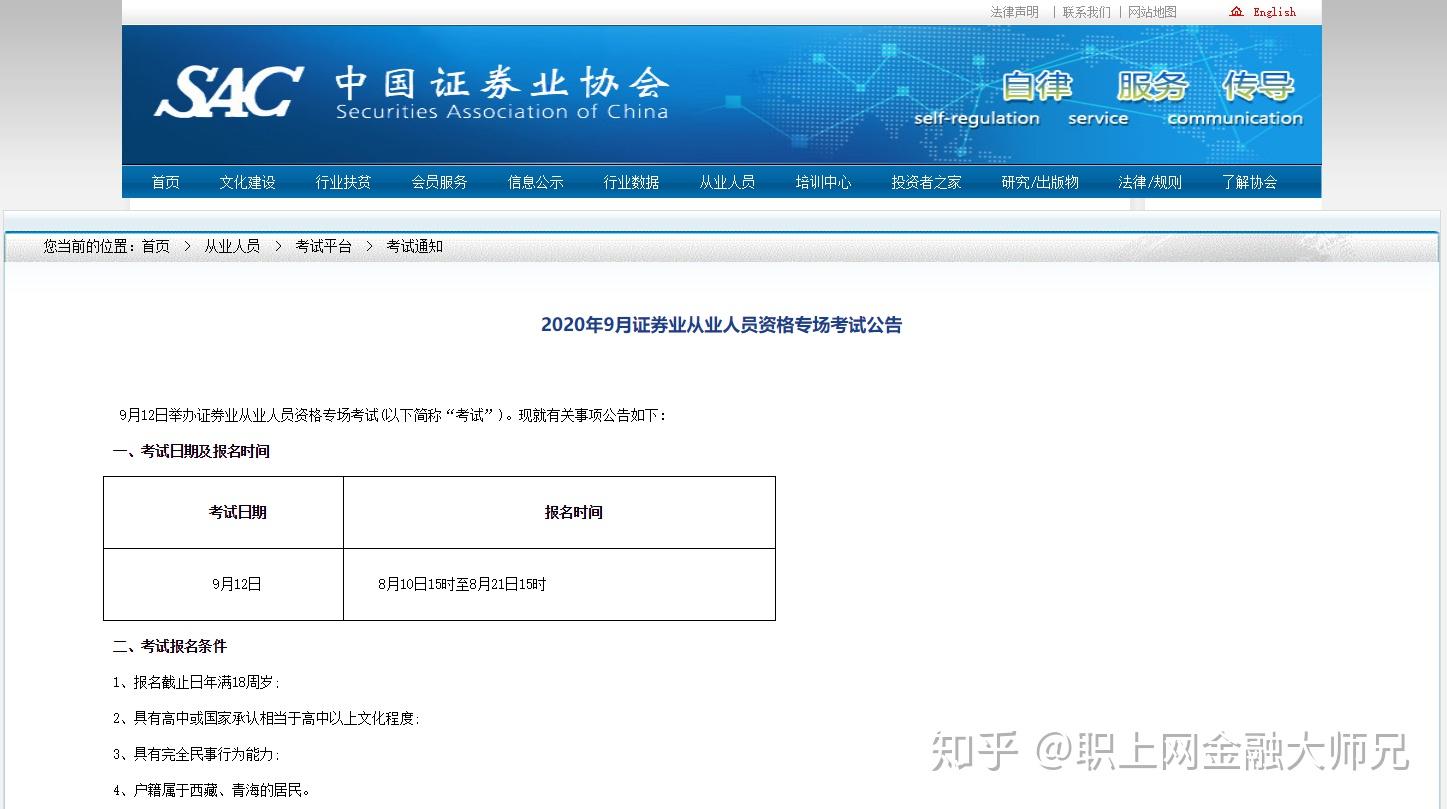
Task: Go to 首页 in navigation bar
Action: [x=166, y=182]
